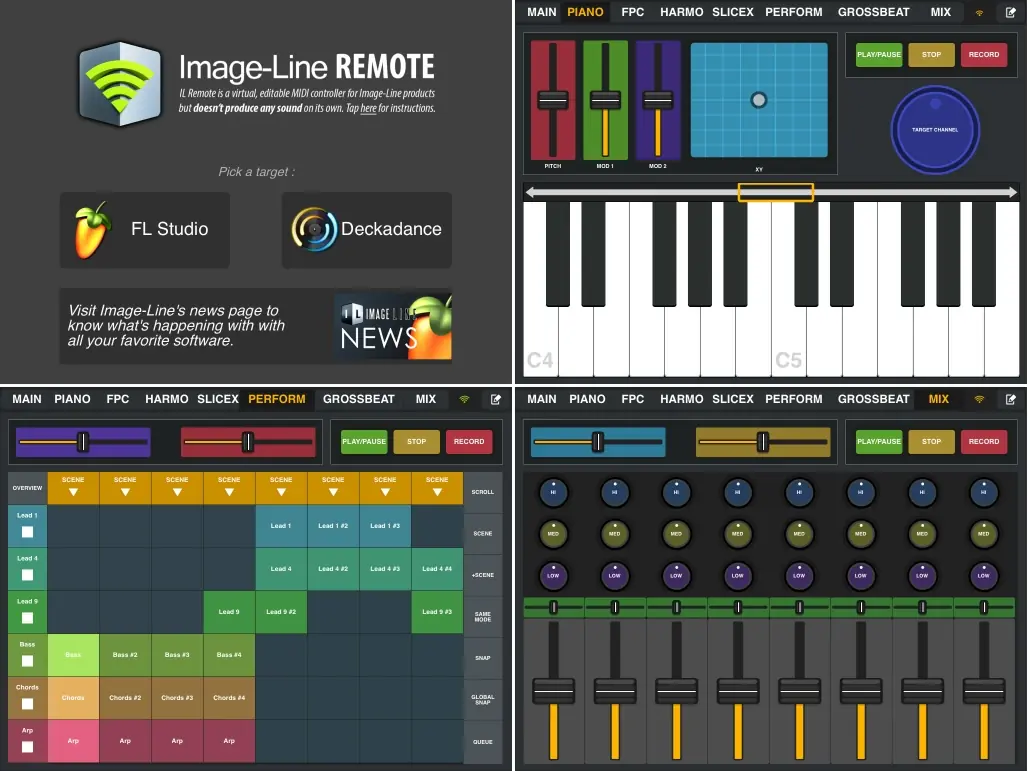Tap the Deckadance disc icon target
1030x771 pixels.
313,229
